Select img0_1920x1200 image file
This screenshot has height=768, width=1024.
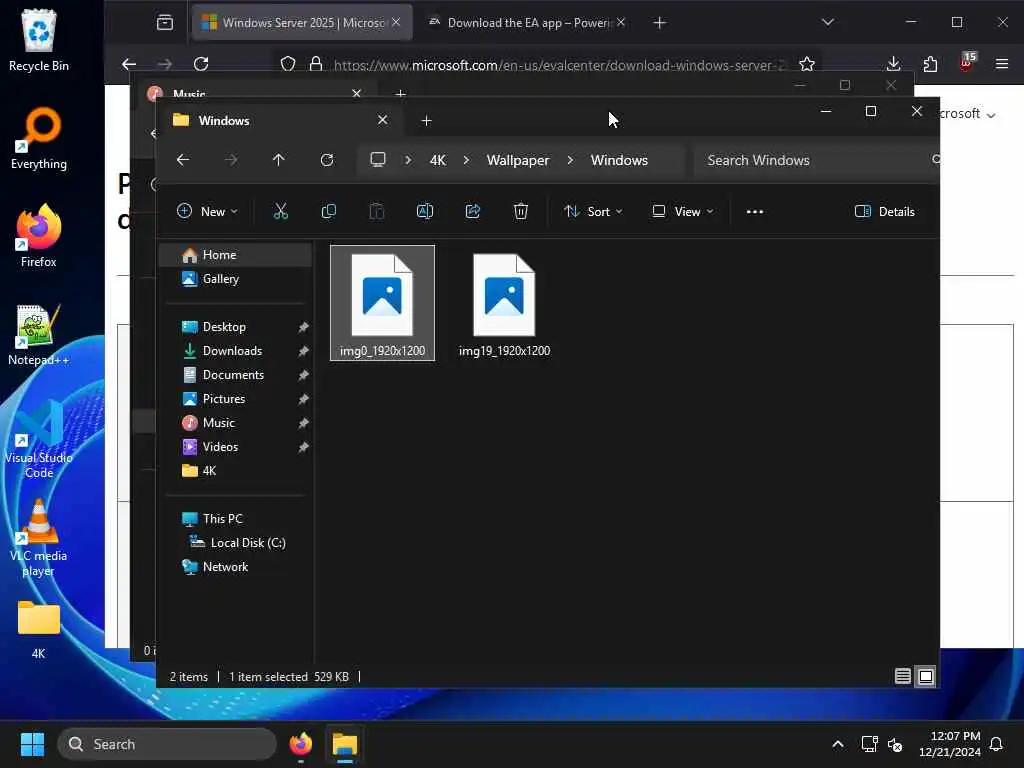(383, 303)
